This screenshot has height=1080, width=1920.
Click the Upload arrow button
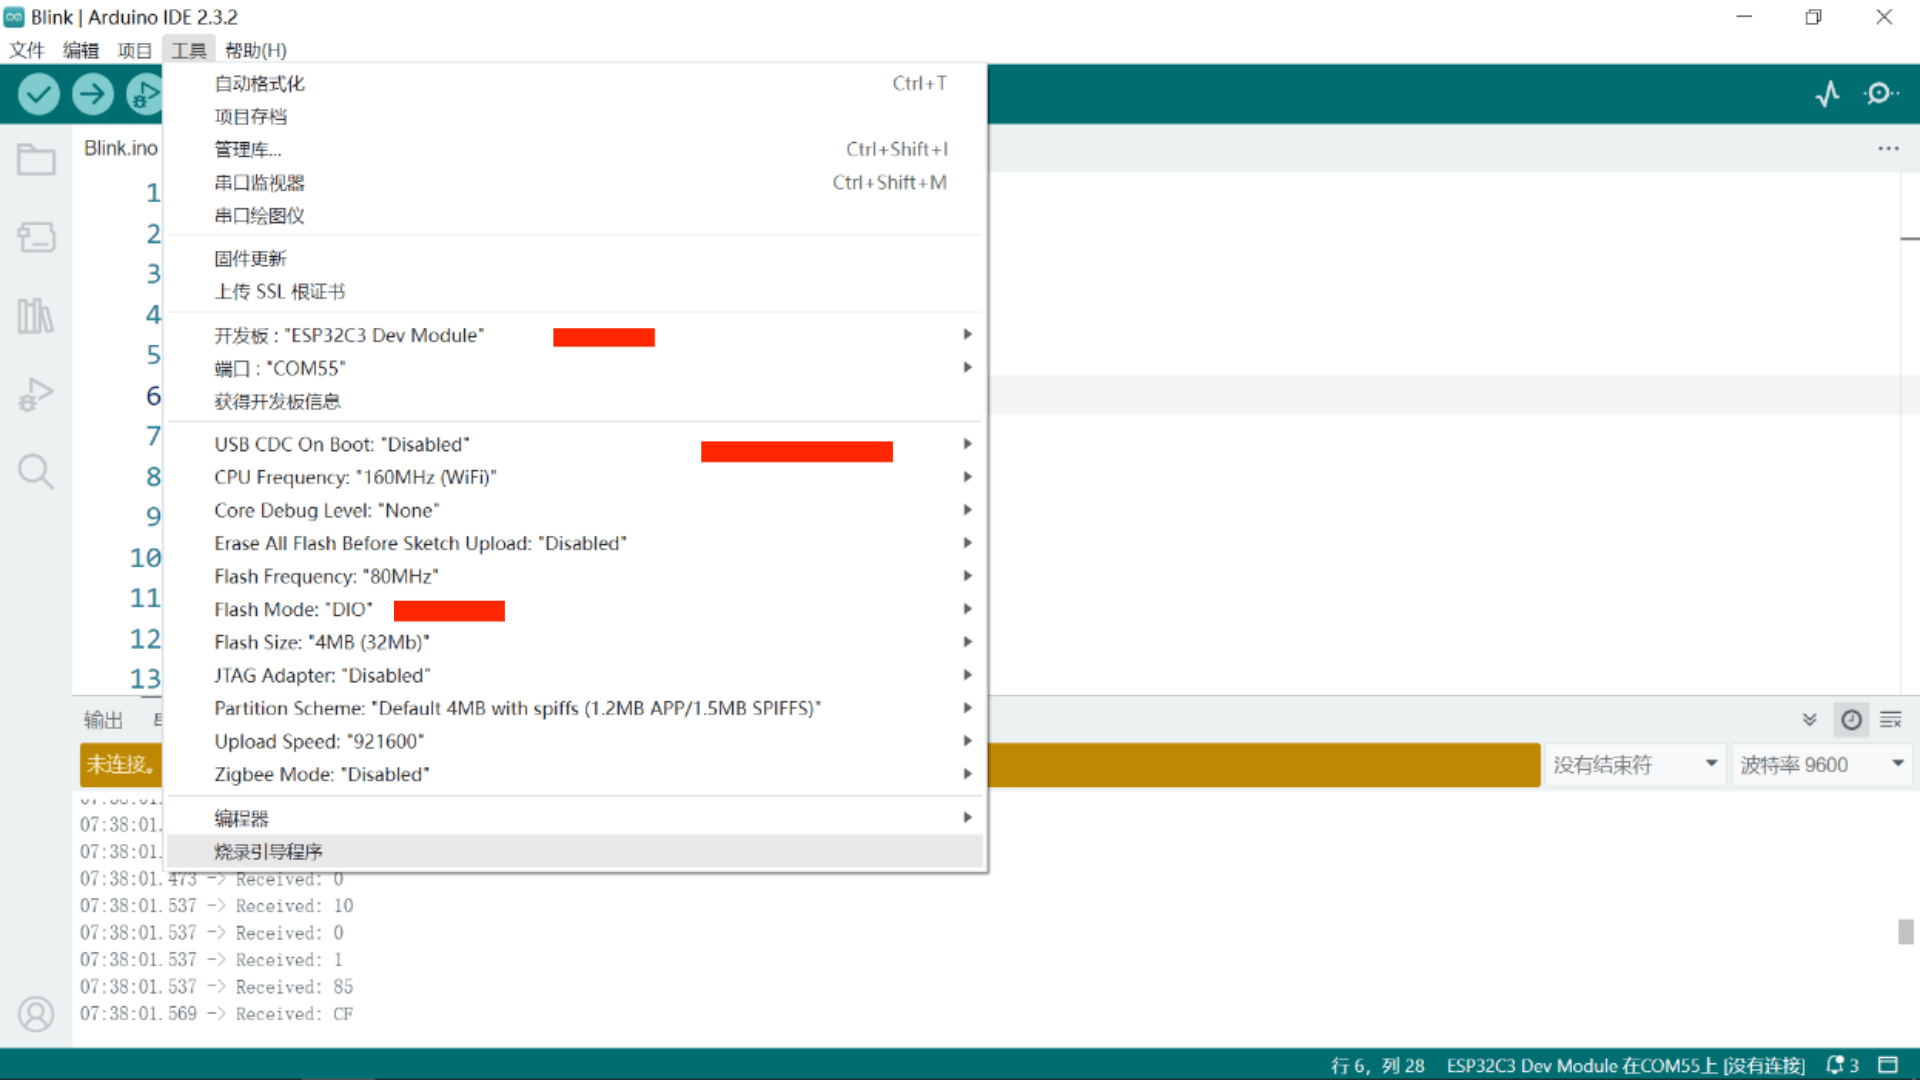(92, 94)
